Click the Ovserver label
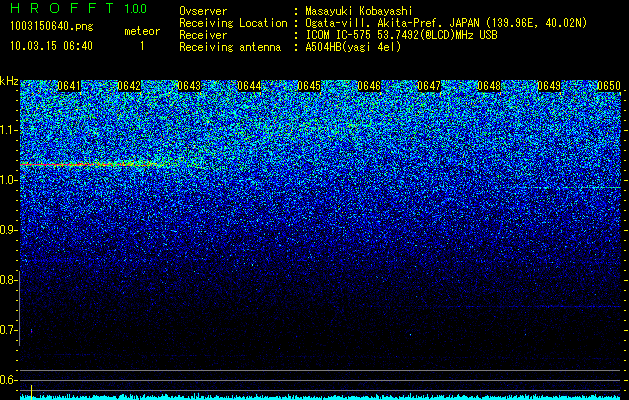629x400 pixels. (x=203, y=11)
